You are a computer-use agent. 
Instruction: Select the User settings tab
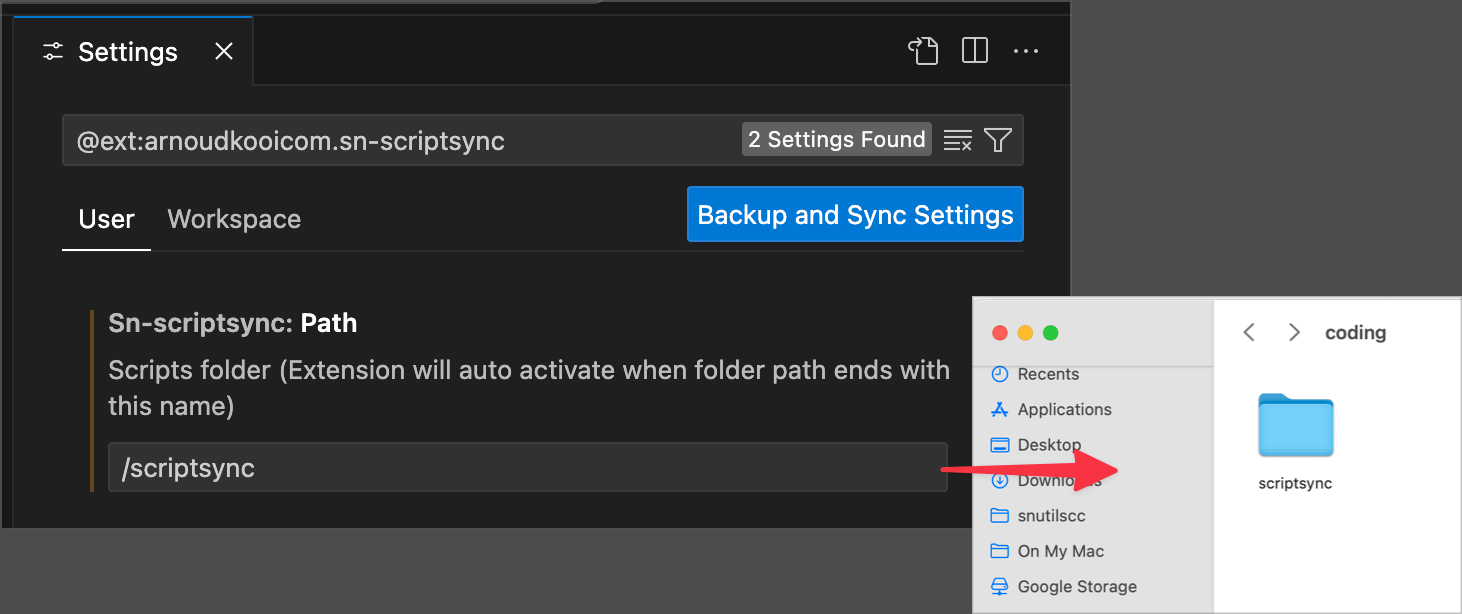click(x=105, y=219)
